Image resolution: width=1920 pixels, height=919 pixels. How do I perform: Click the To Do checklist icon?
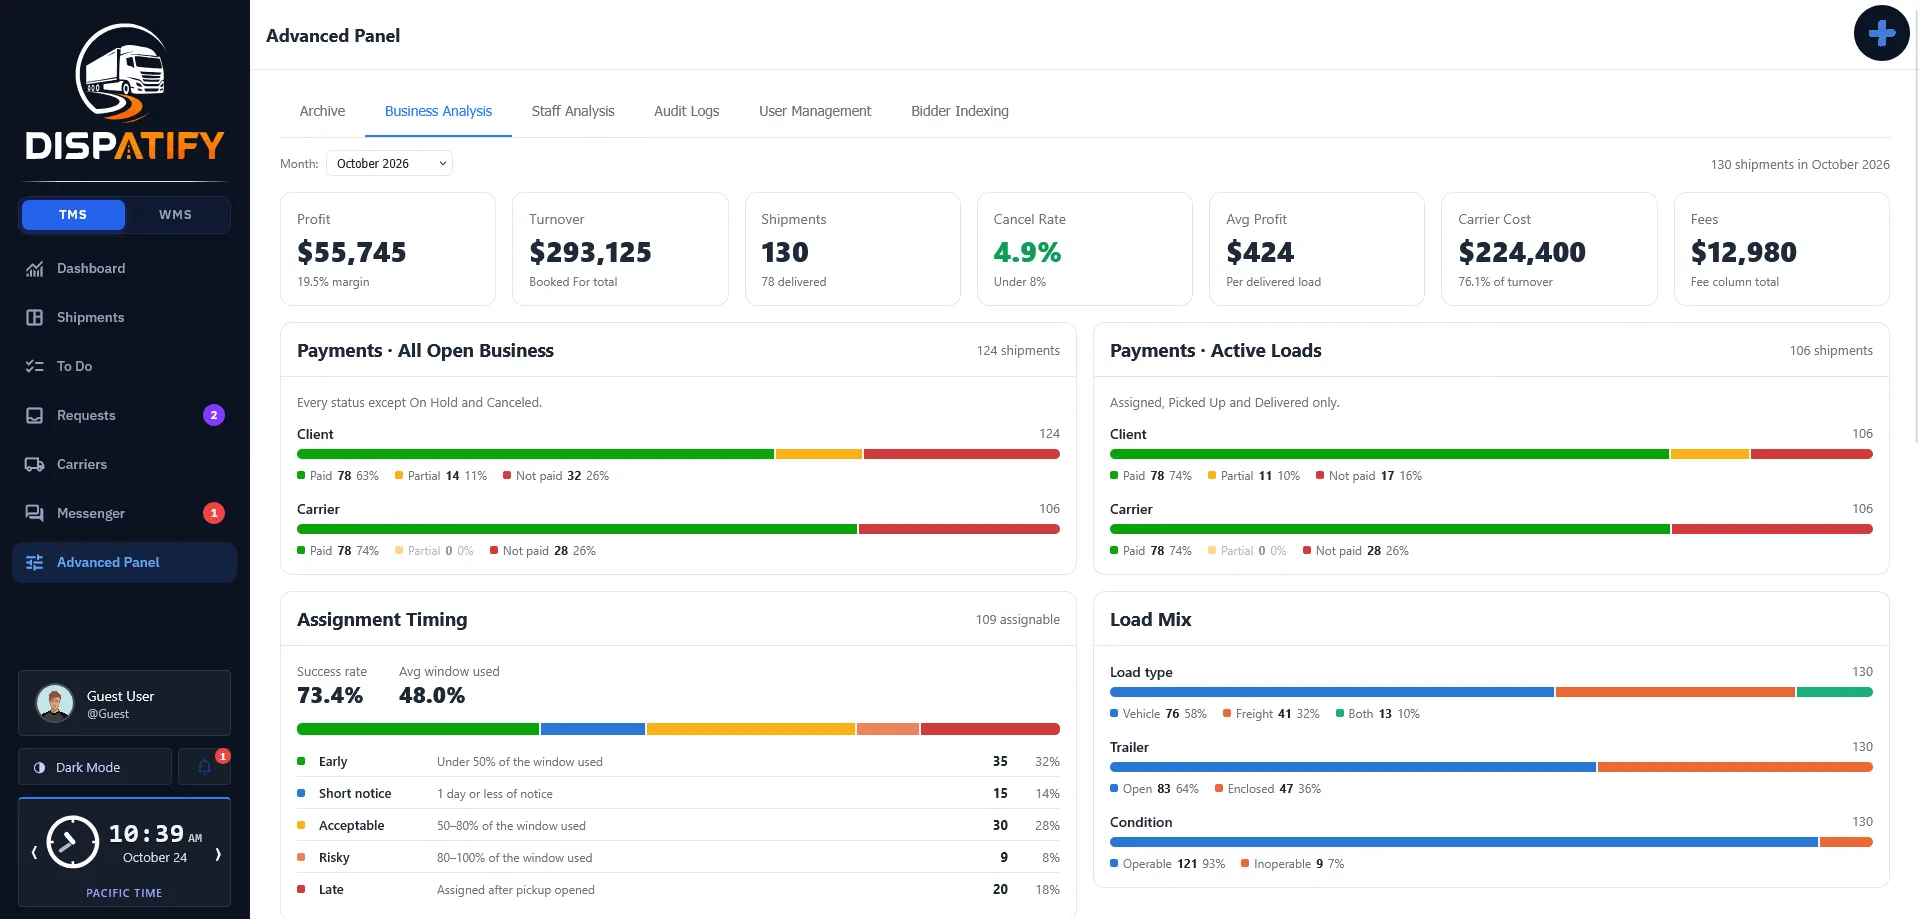[x=35, y=367]
